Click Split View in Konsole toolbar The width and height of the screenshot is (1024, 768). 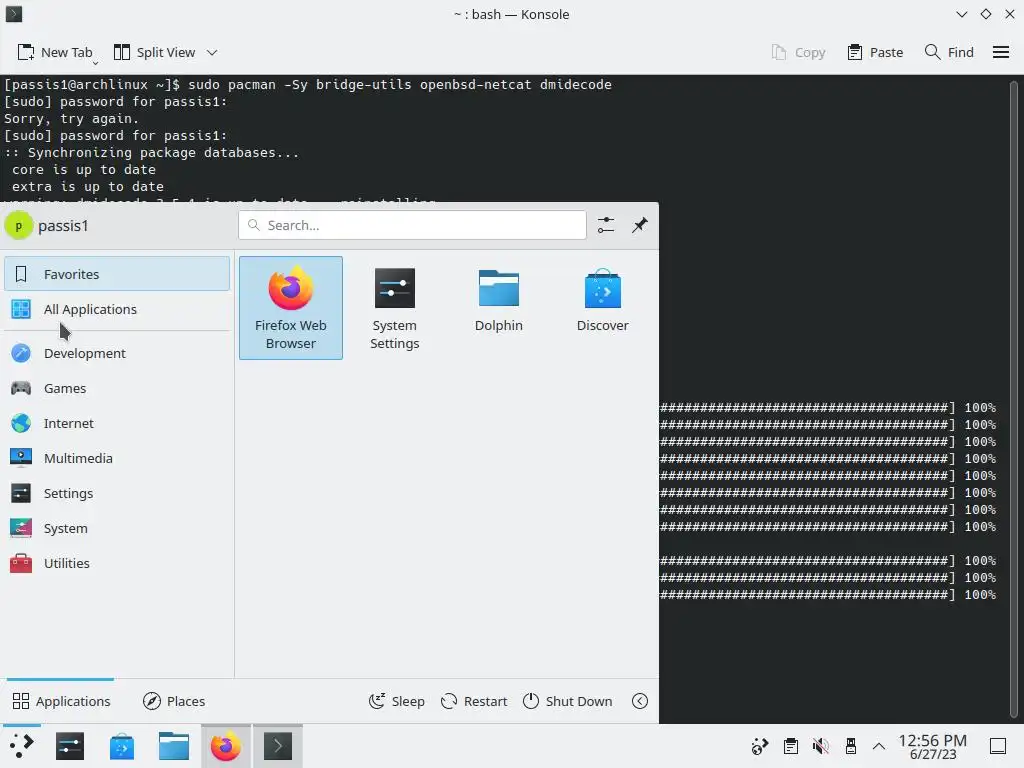pos(154,52)
